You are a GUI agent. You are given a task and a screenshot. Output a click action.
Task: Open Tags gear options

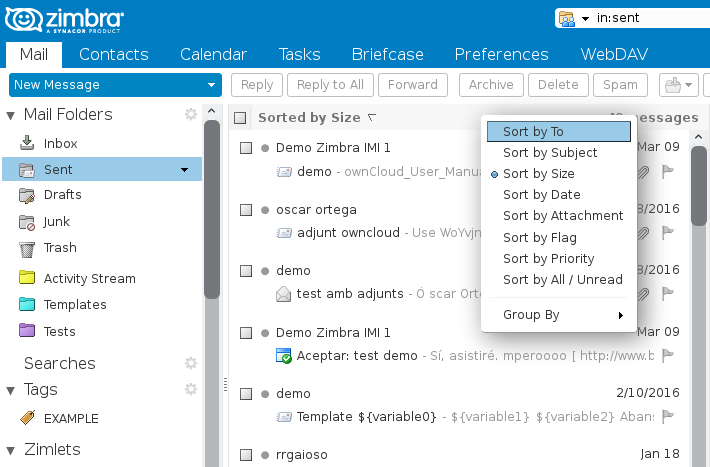coord(191,389)
